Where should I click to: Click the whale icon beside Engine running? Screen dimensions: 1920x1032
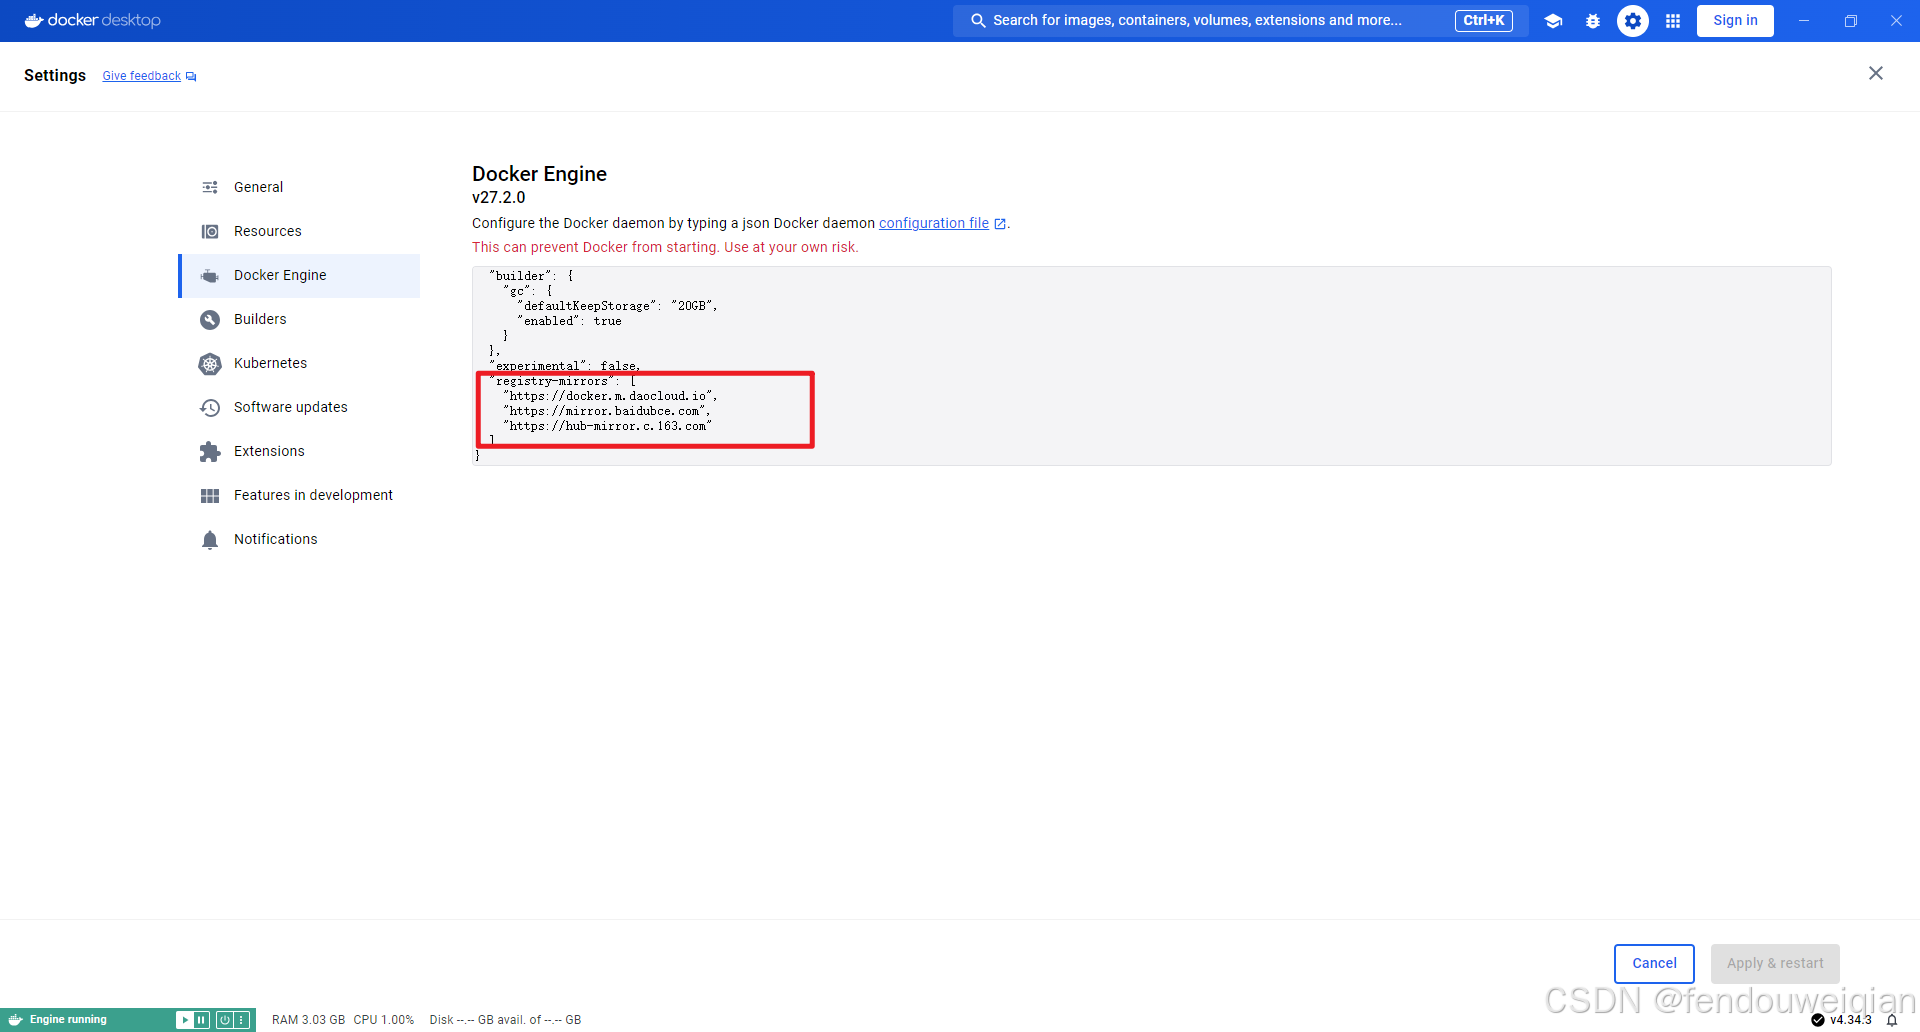tap(16, 1020)
